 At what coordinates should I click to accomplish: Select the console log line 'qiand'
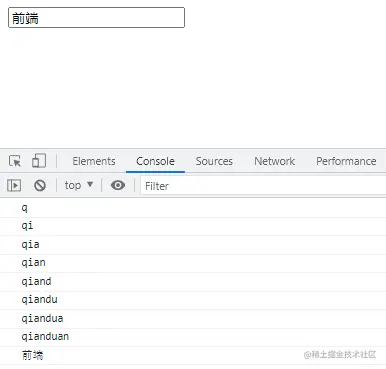coord(193,282)
